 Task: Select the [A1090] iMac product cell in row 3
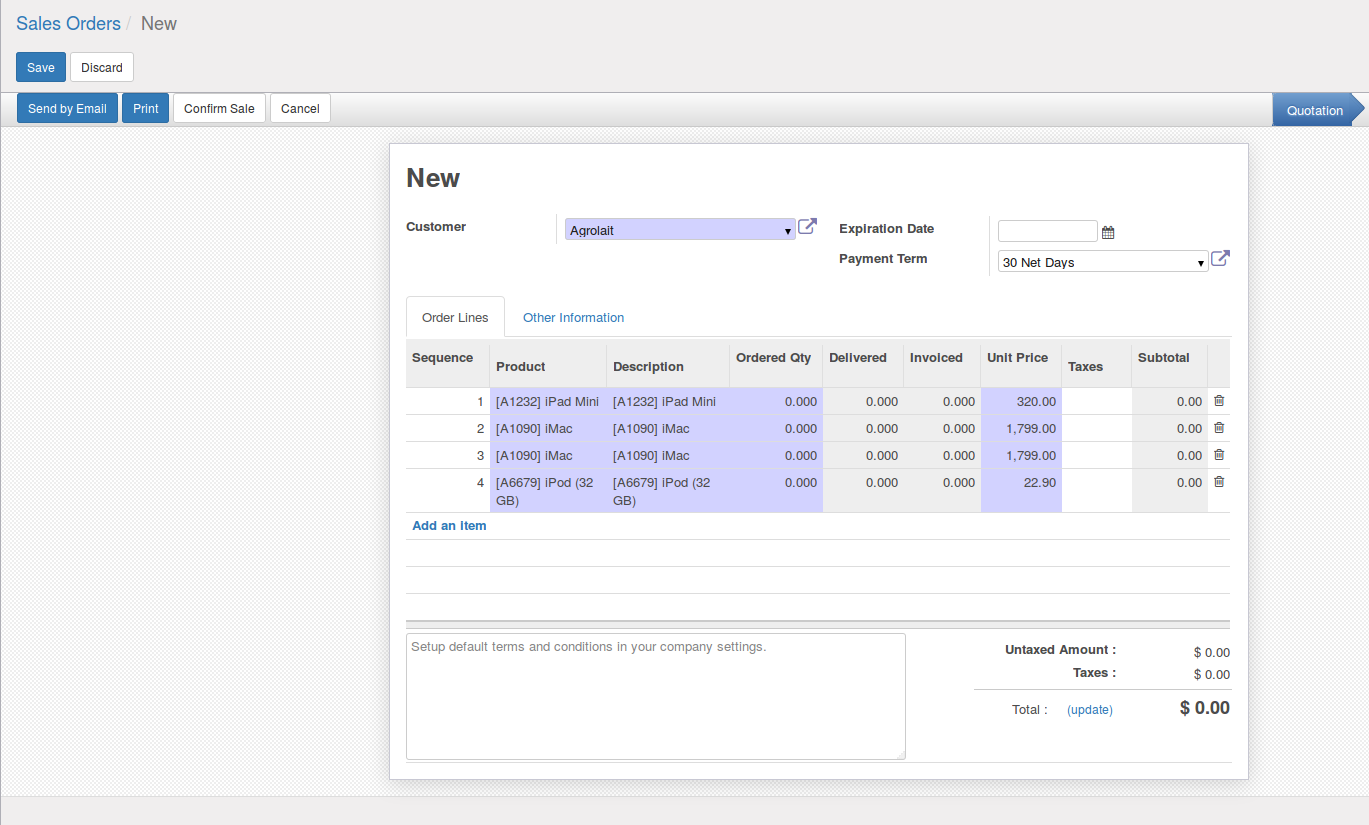pyautogui.click(x=548, y=455)
